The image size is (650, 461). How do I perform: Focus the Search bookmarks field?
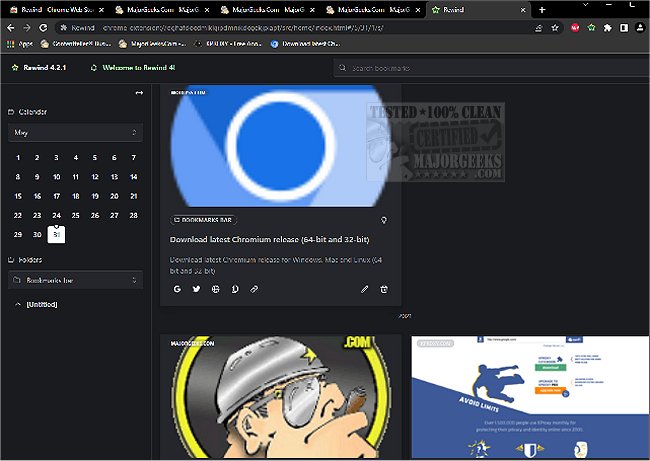[x=492, y=68]
